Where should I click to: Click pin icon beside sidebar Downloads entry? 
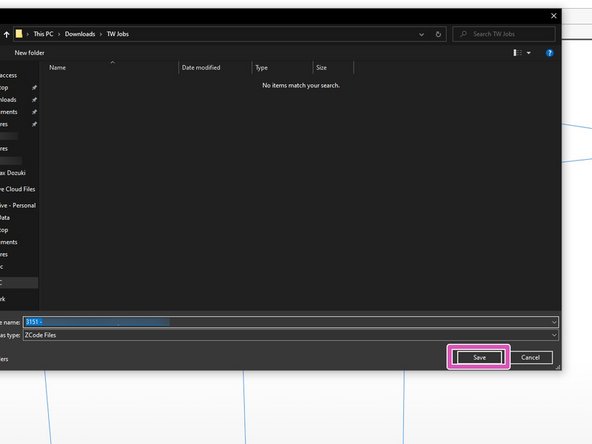coord(34,100)
